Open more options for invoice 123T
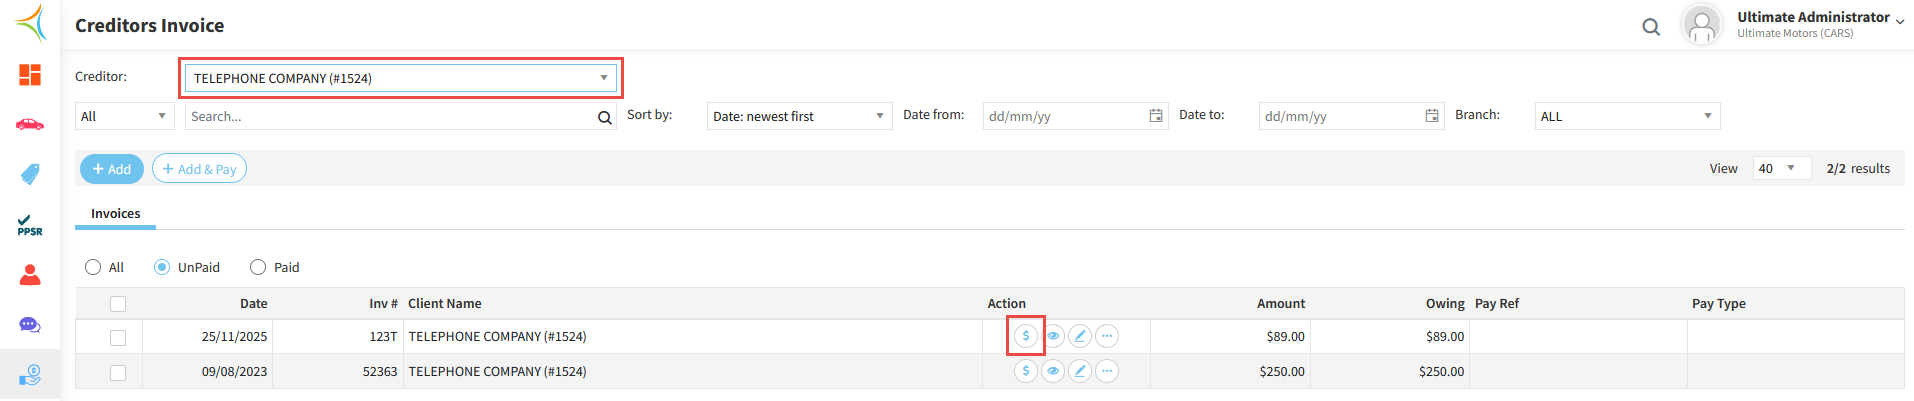Screen dimensions: 1914x401 coord(1107,336)
